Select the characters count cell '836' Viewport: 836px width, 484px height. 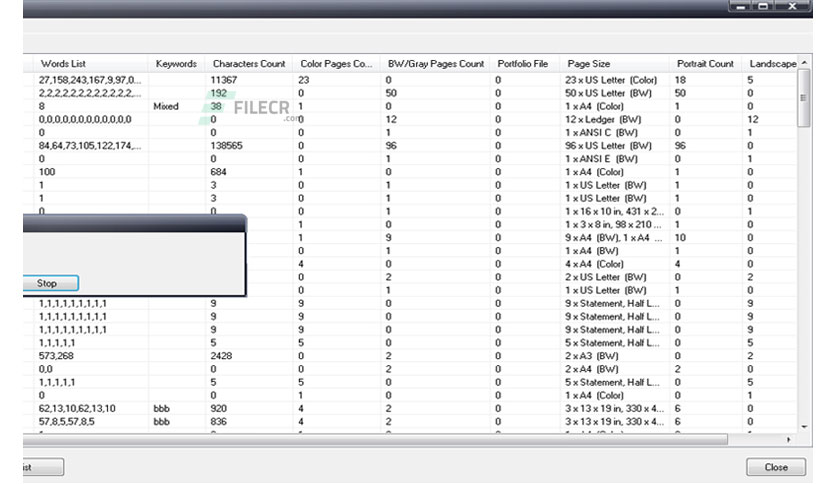(x=218, y=422)
